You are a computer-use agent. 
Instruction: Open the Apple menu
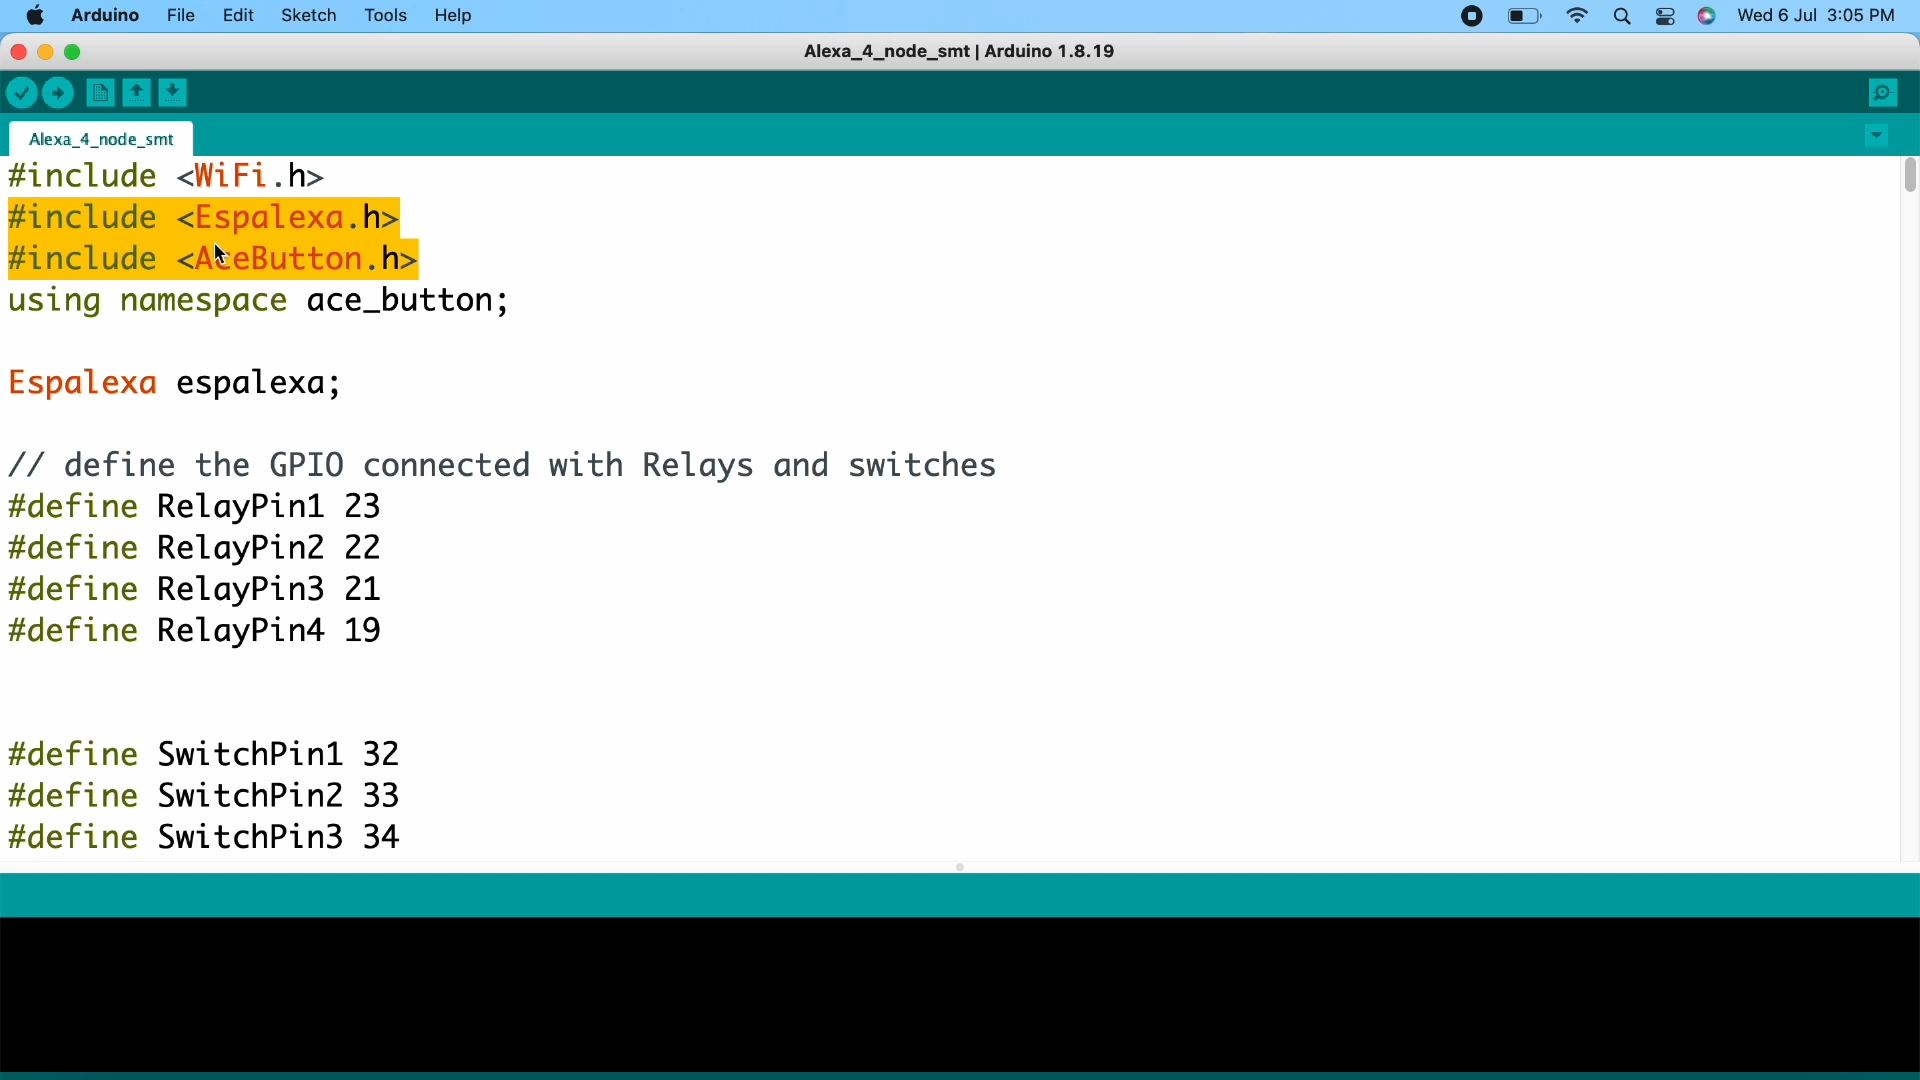[35, 16]
